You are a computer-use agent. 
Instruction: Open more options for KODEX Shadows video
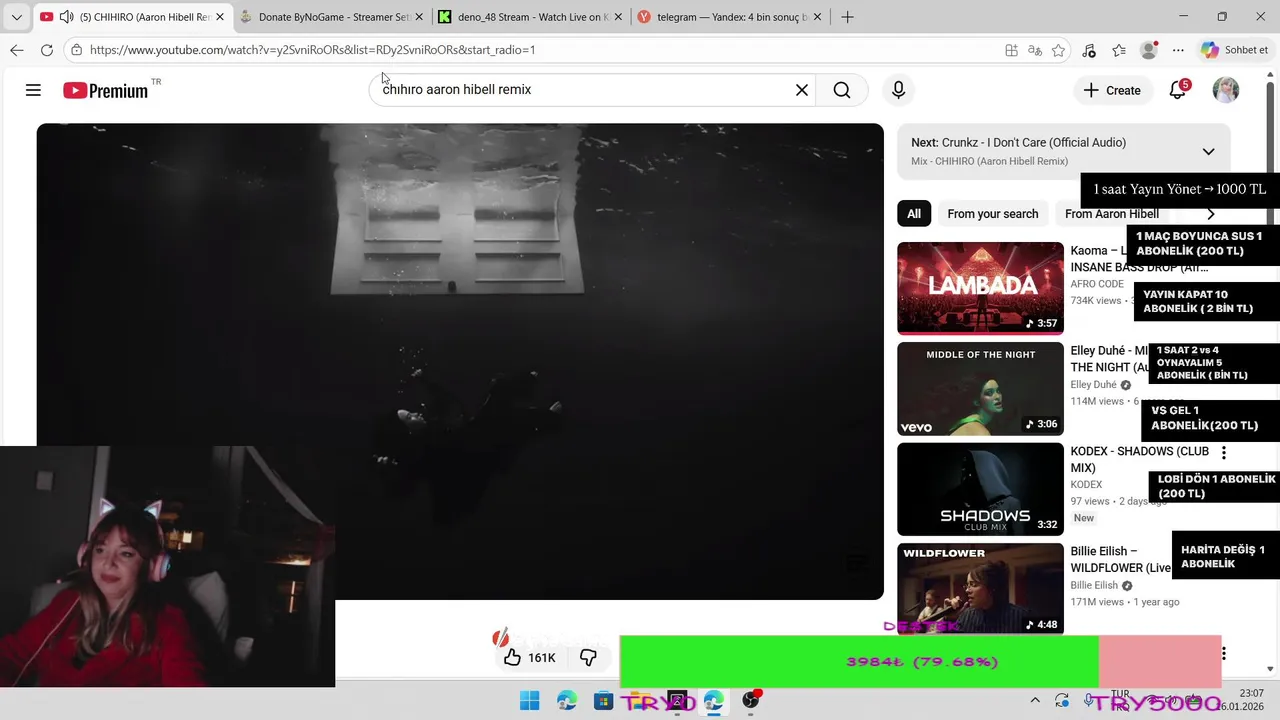(x=1223, y=453)
